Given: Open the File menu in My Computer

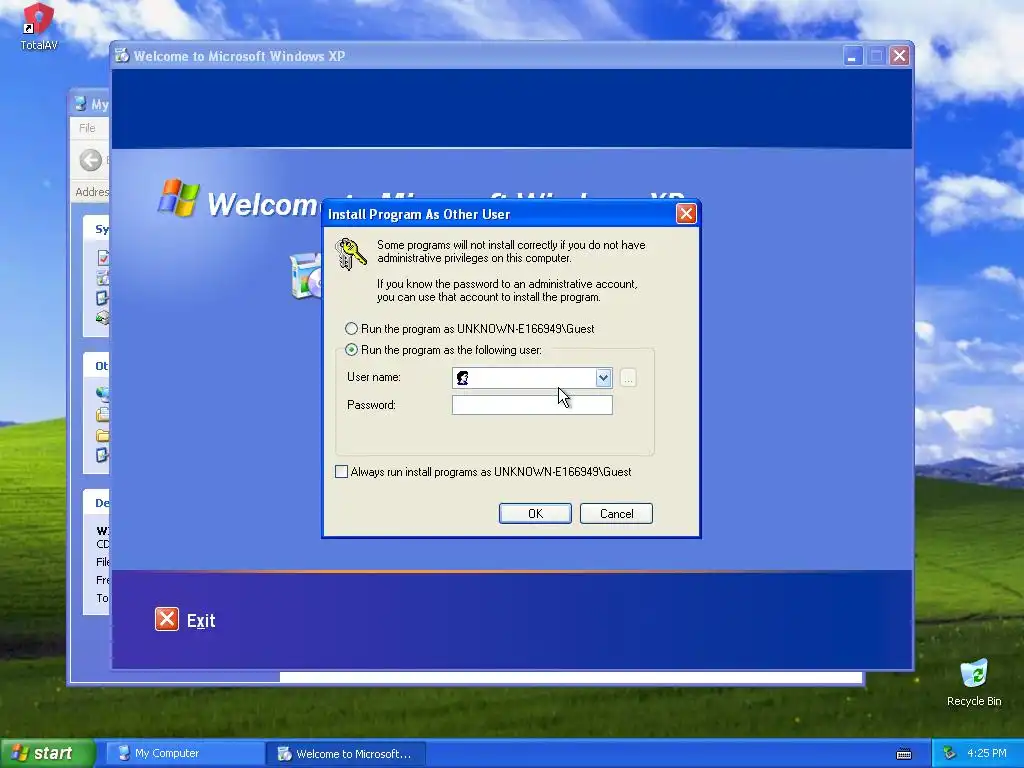Looking at the screenshot, I should [x=87, y=128].
